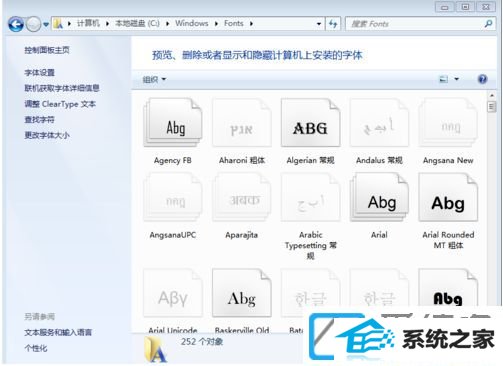Select the Agency FB font icon

173,123
